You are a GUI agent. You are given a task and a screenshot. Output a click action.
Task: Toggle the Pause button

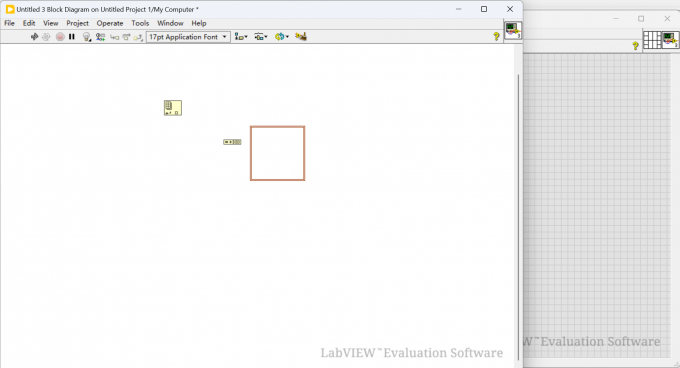[72, 37]
